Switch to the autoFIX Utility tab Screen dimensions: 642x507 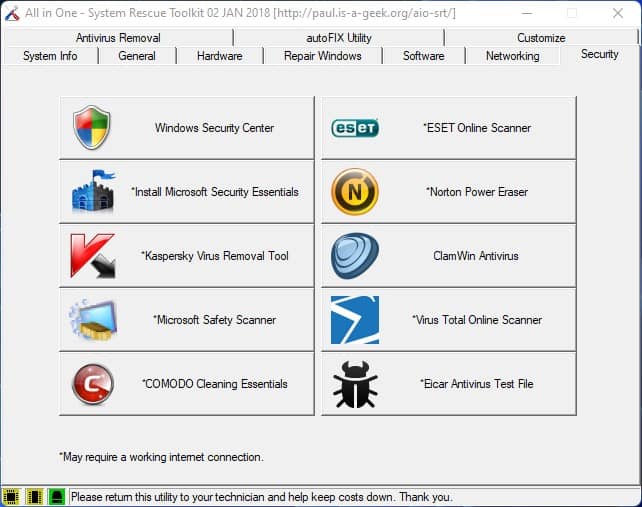pyautogui.click(x=339, y=38)
